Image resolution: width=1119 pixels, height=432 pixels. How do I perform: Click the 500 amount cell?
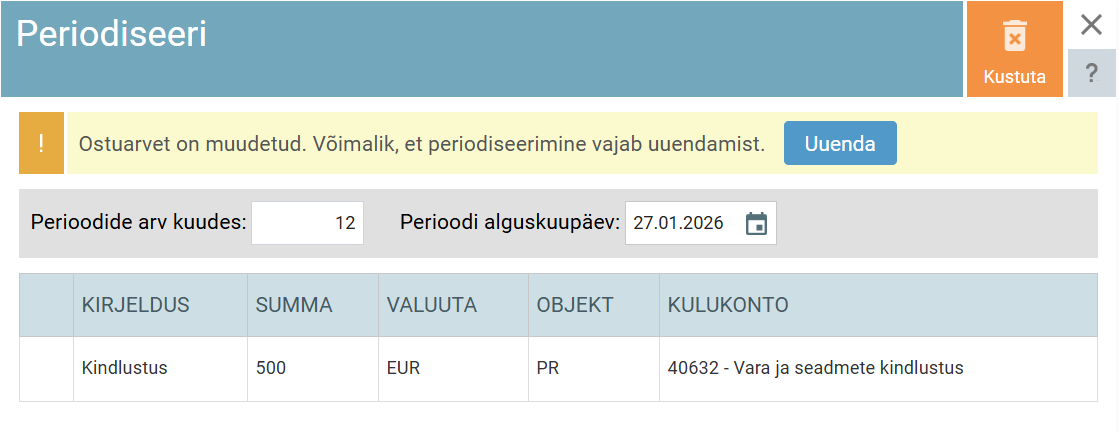point(313,368)
